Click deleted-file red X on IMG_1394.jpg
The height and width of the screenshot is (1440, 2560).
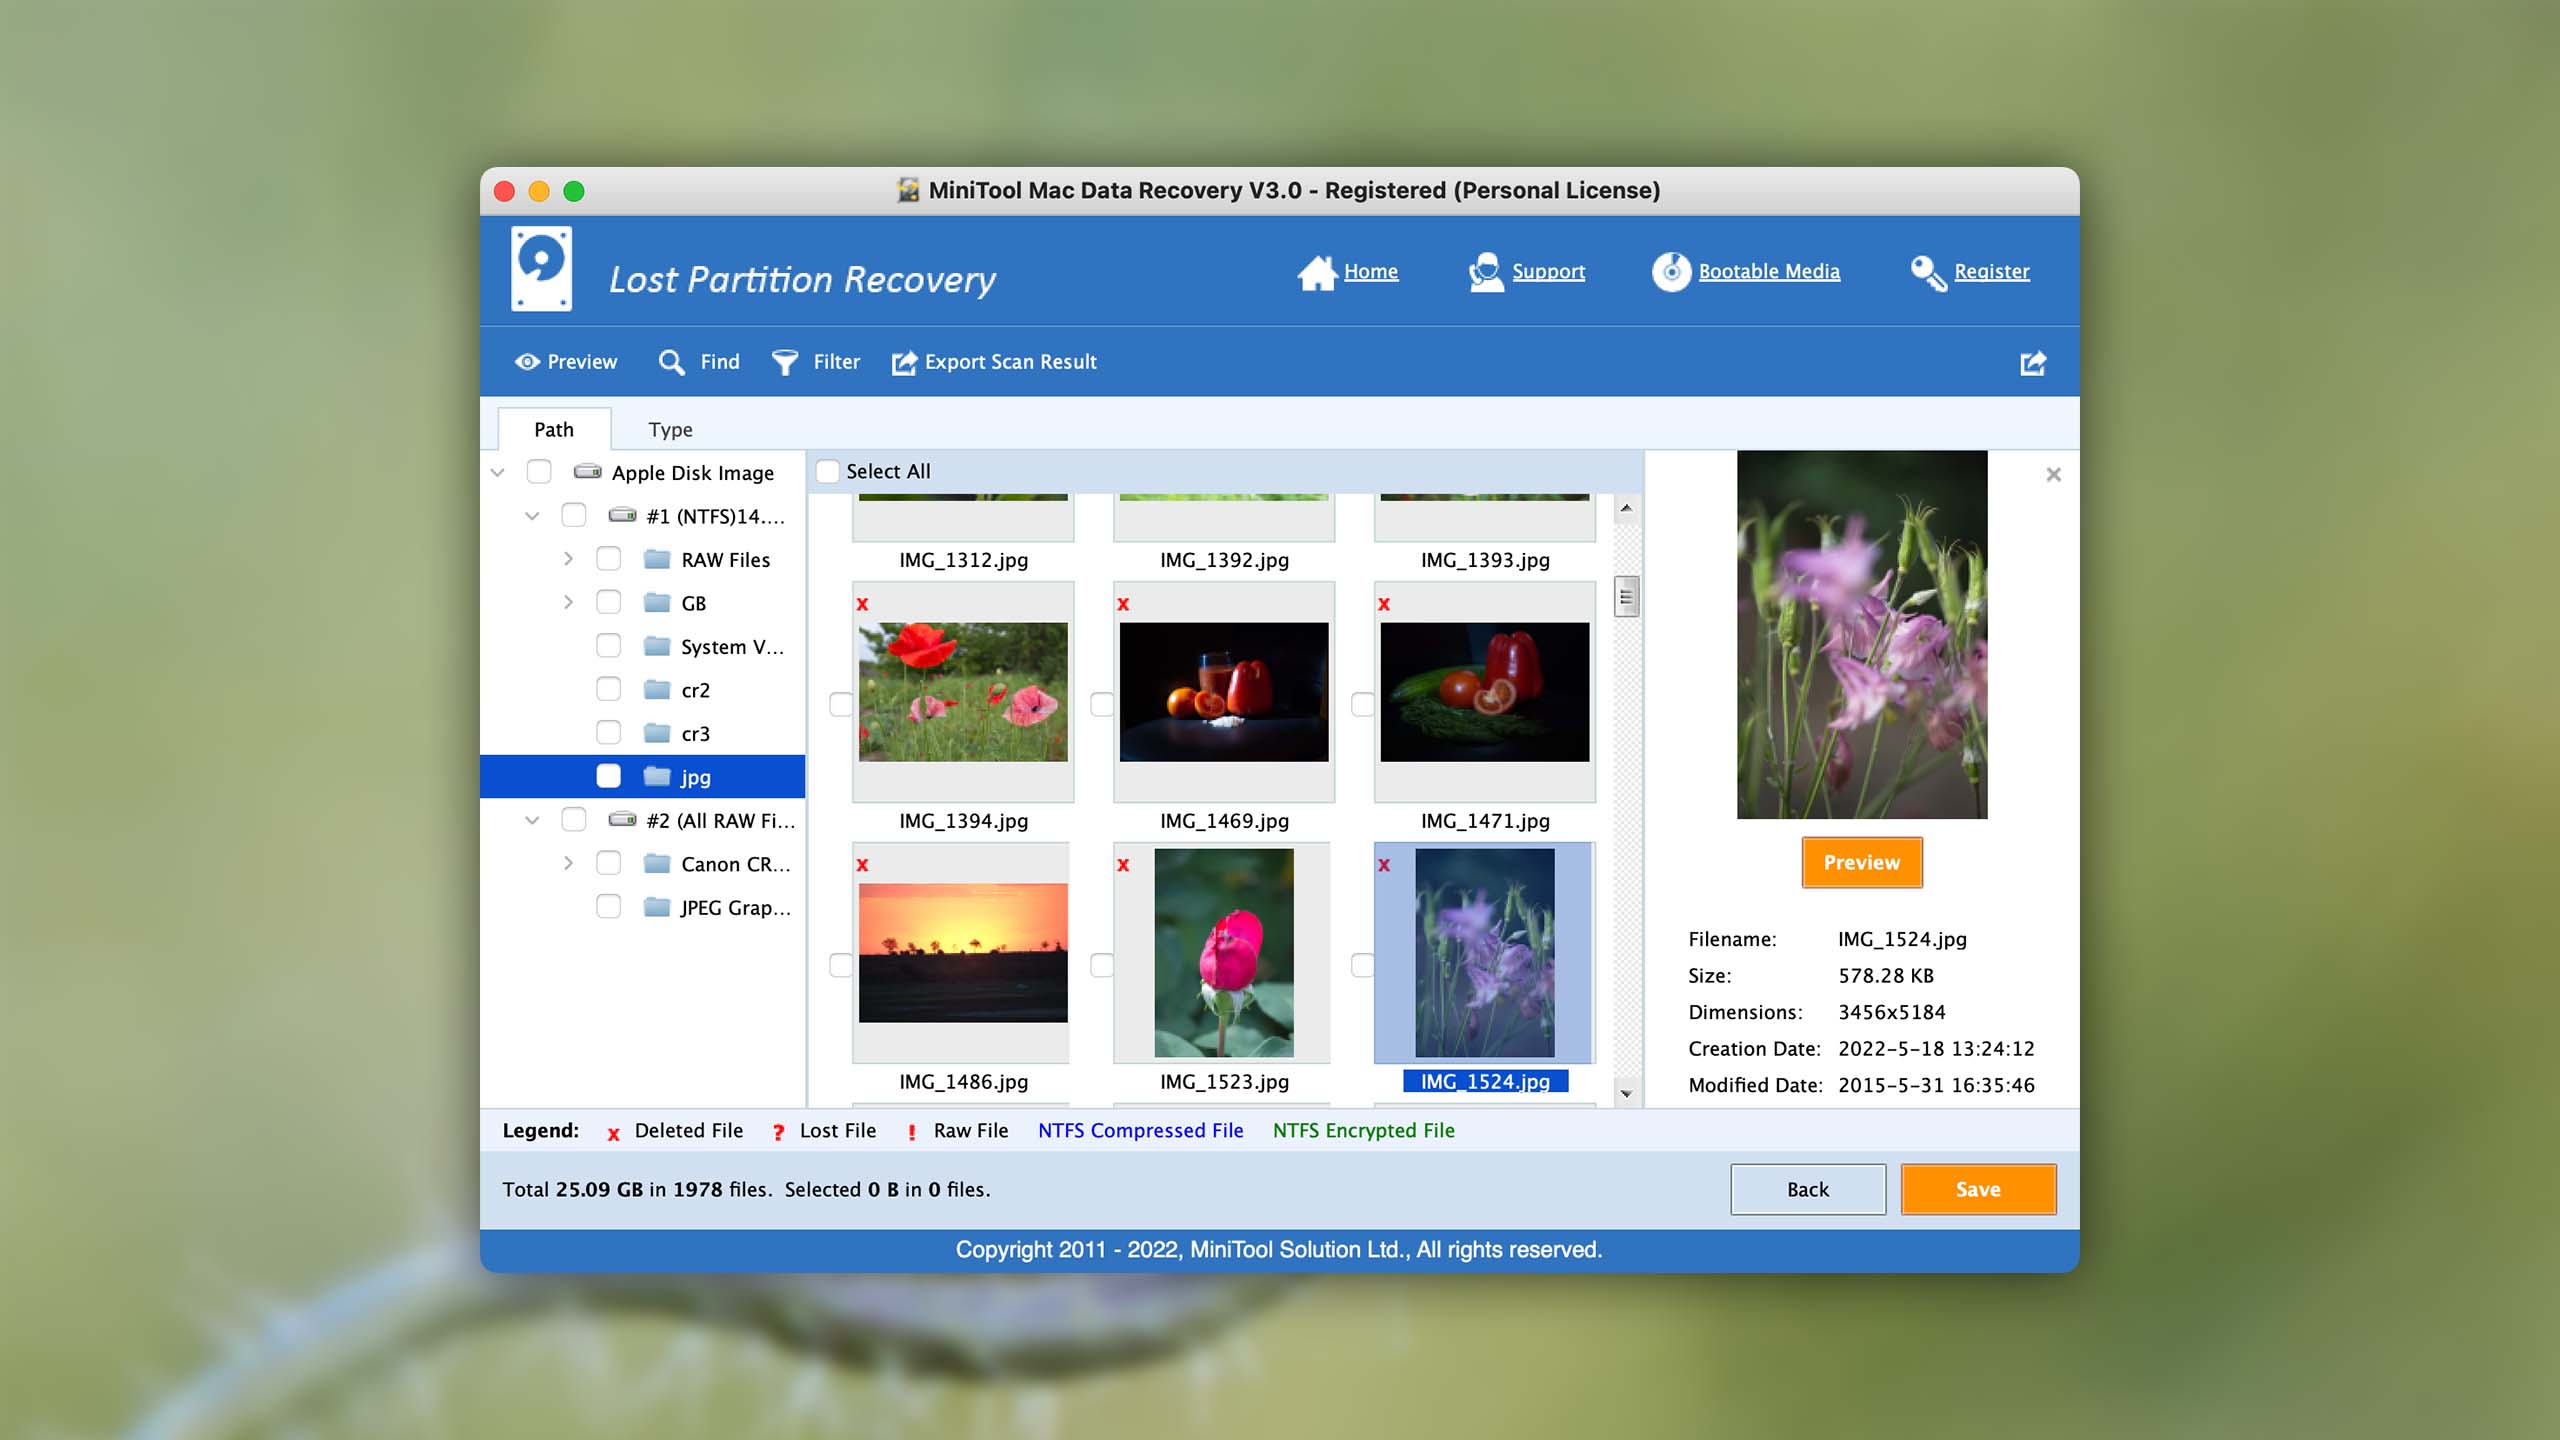click(862, 604)
